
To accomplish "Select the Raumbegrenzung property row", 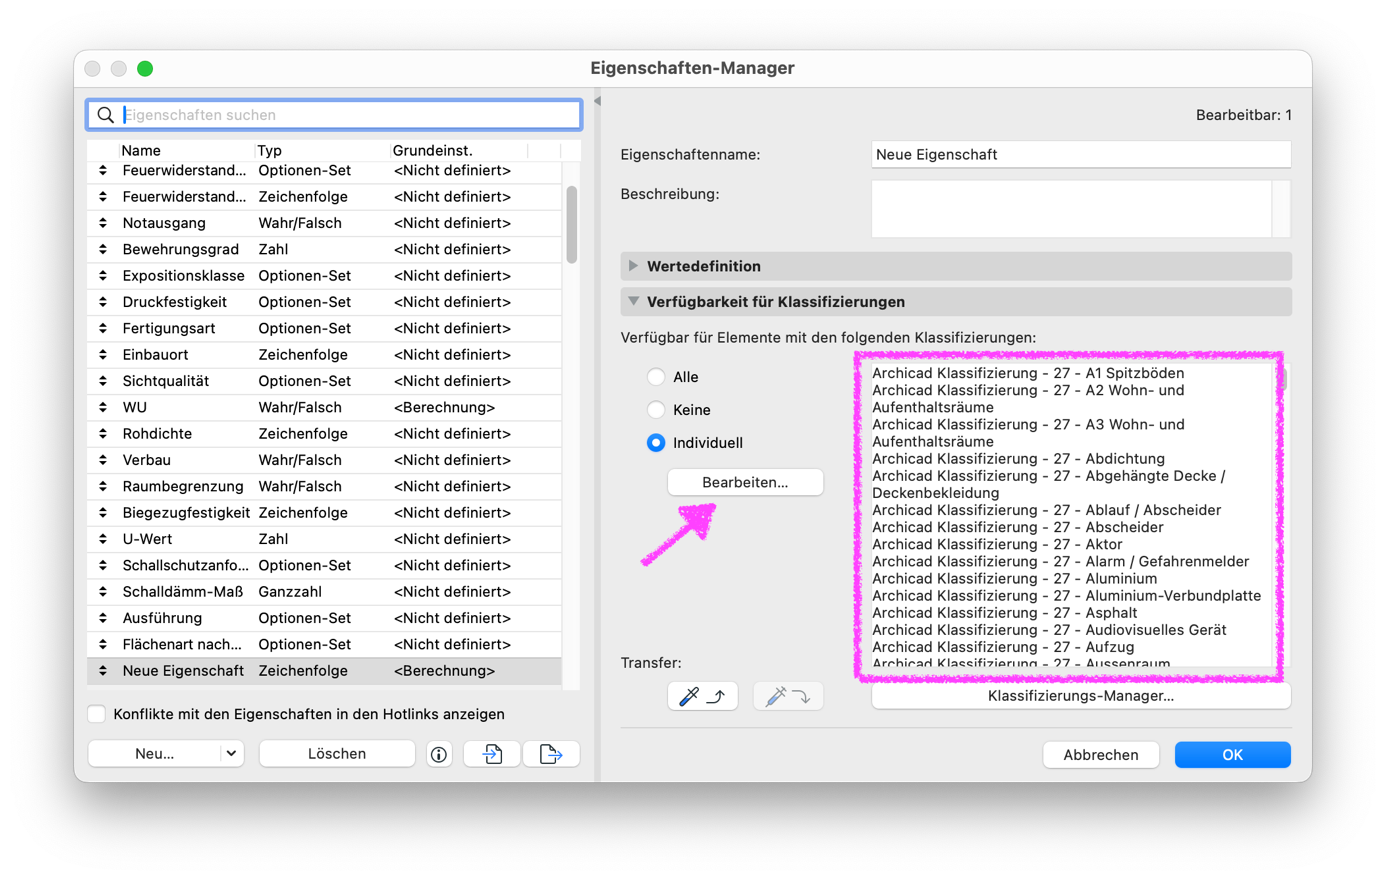I will (x=324, y=486).
